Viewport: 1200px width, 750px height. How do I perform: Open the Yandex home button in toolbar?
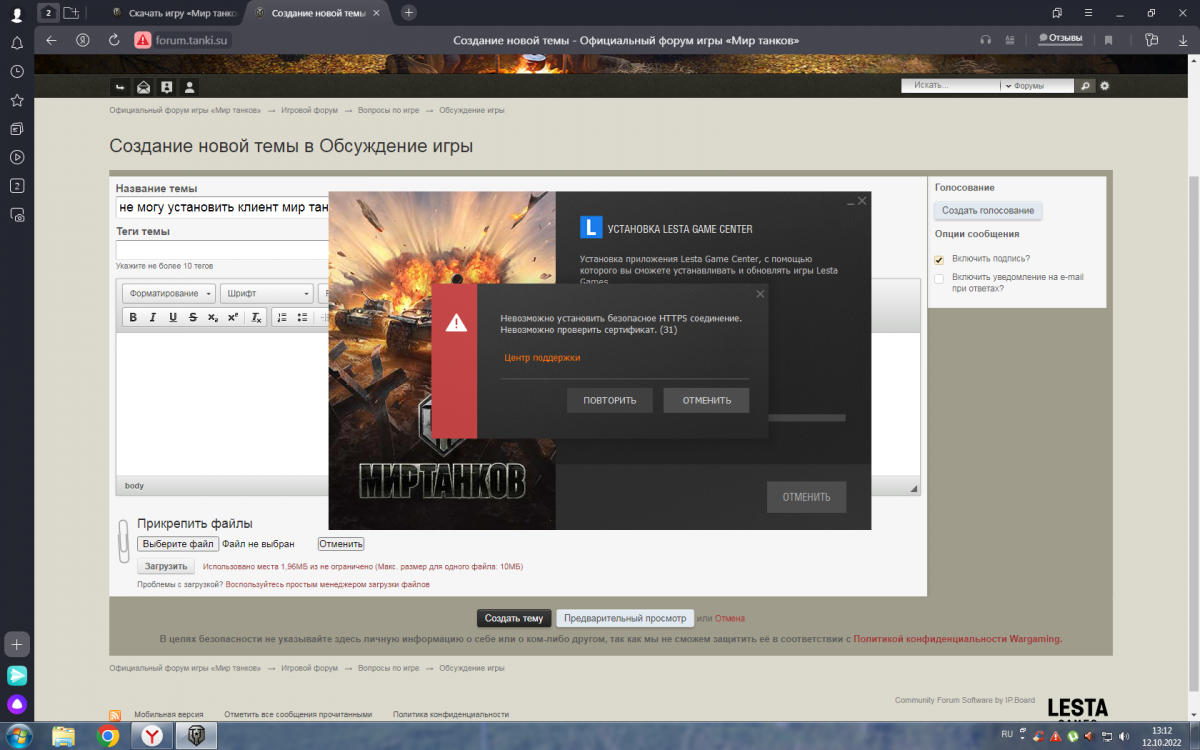coord(84,40)
